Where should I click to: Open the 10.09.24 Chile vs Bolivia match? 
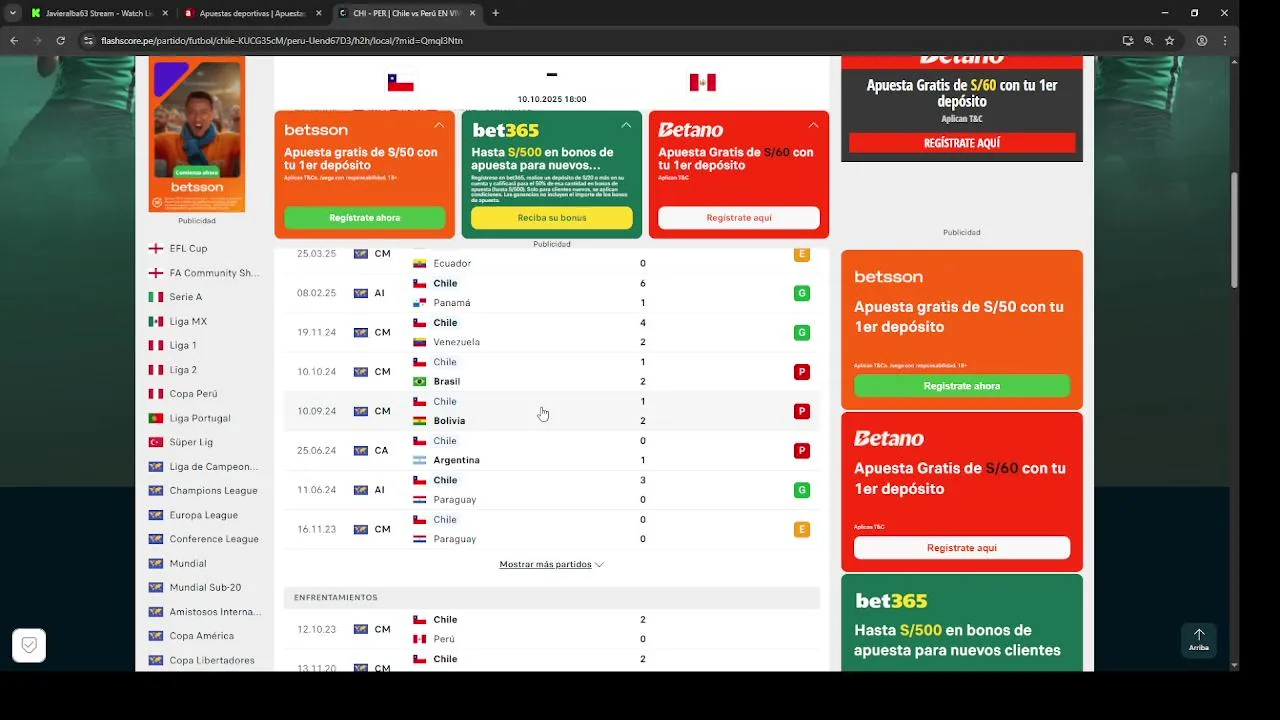(551, 411)
